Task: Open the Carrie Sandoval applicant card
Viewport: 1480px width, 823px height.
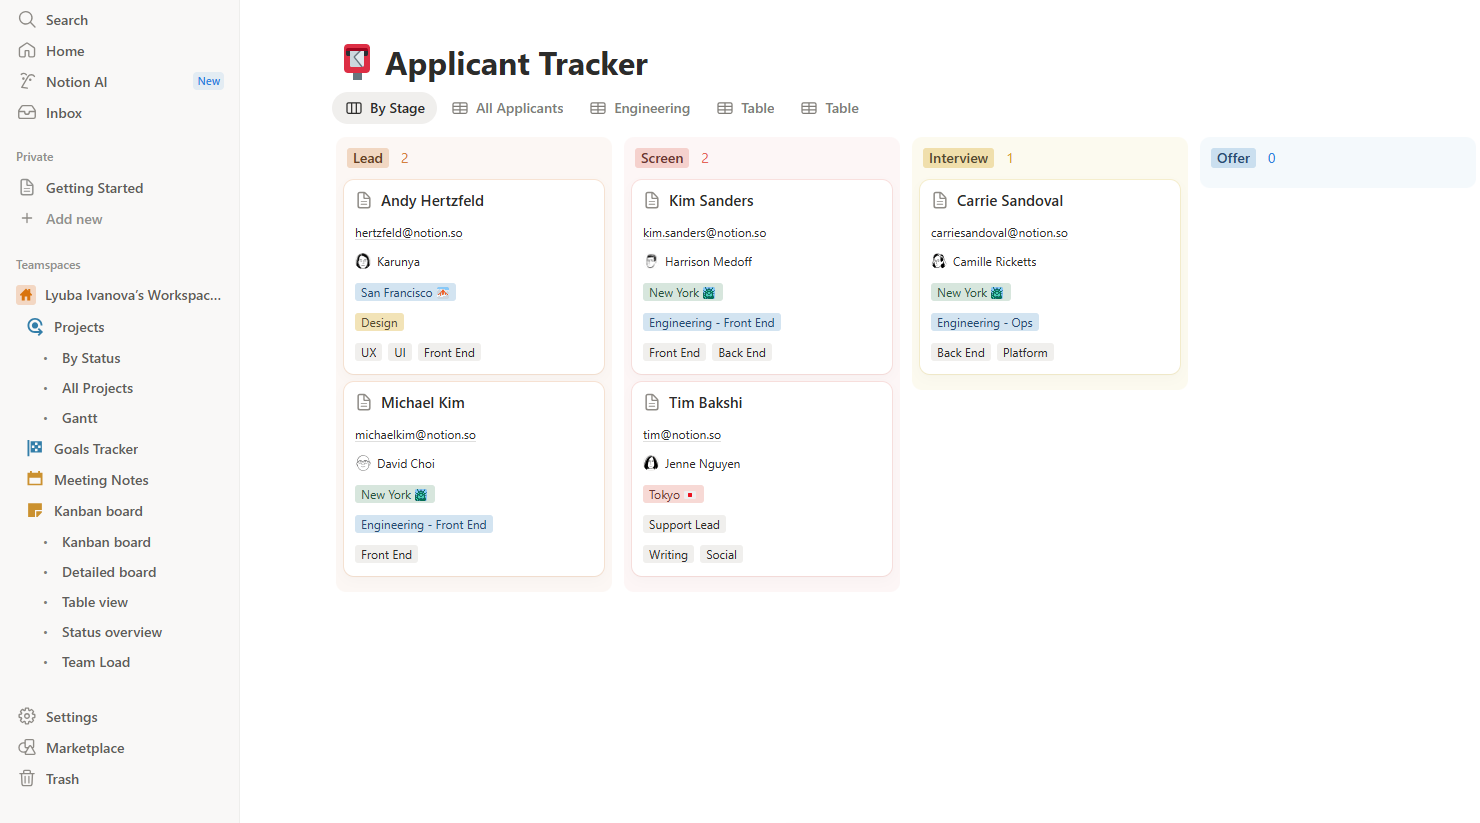Action: [x=1009, y=201]
